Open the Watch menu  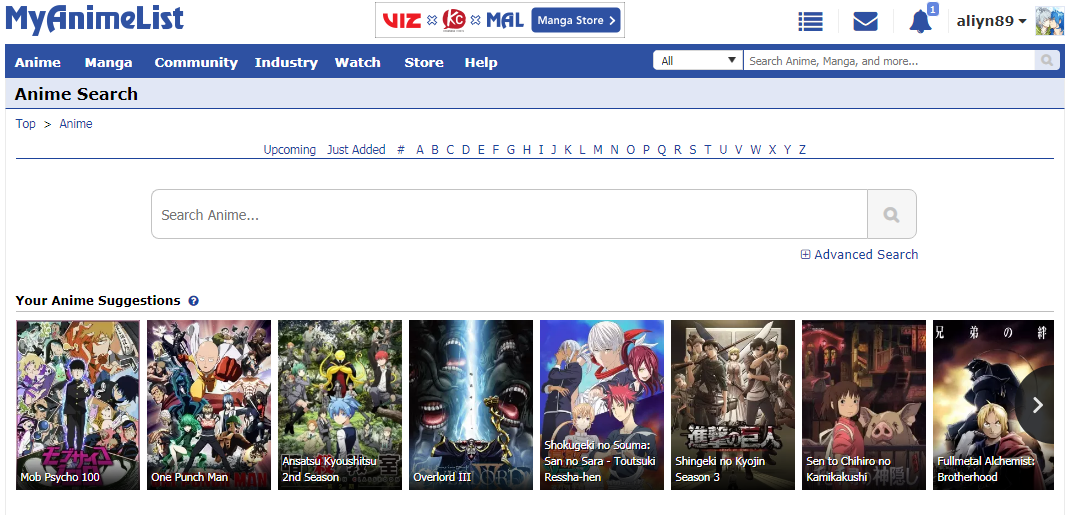click(358, 62)
